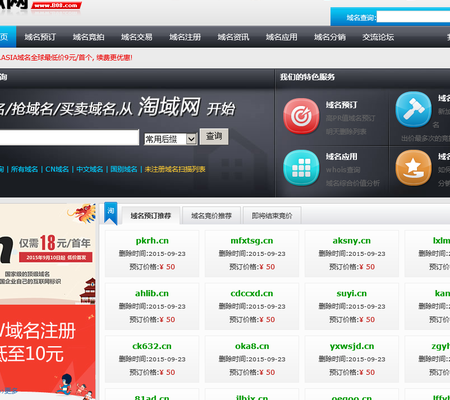450x400 pixels.
Task: Click the top 域名查询 input field
Action: (x=413, y=17)
